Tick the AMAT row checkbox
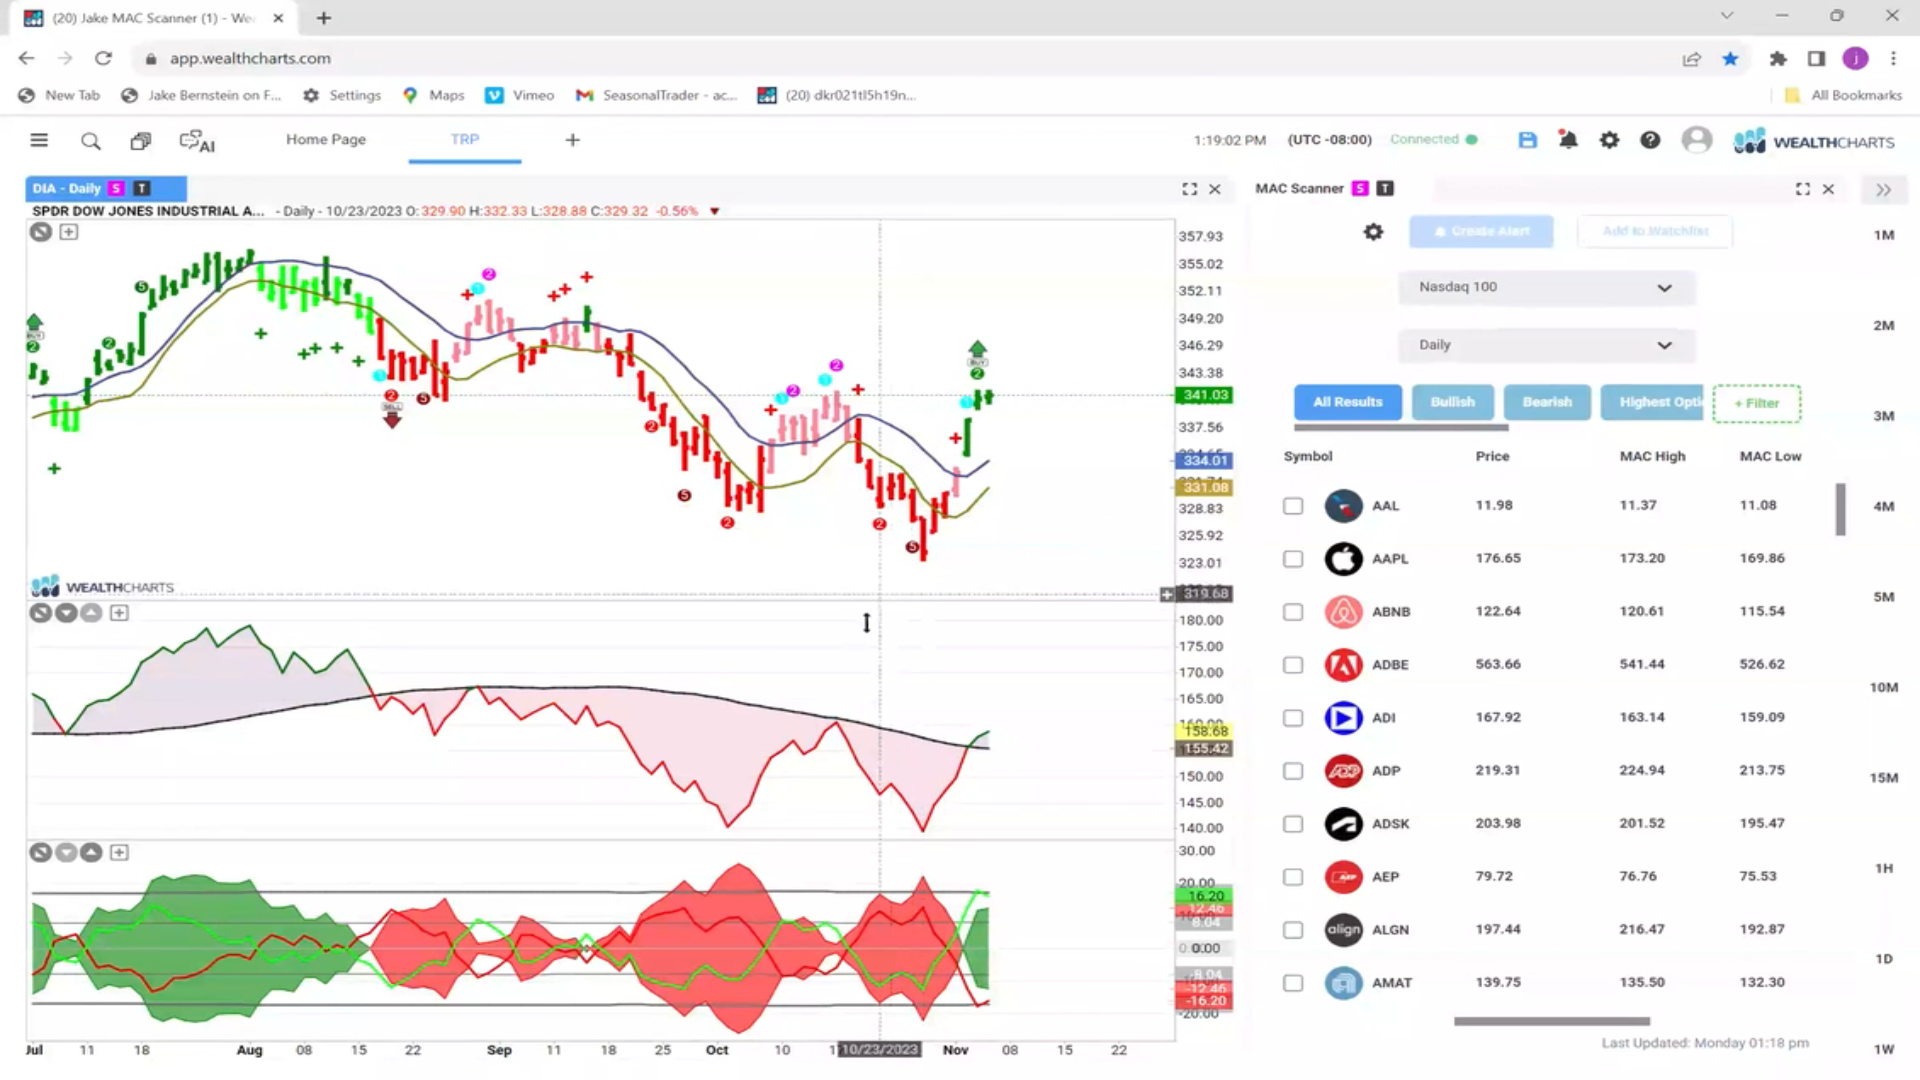1920x1080 pixels. click(1293, 983)
